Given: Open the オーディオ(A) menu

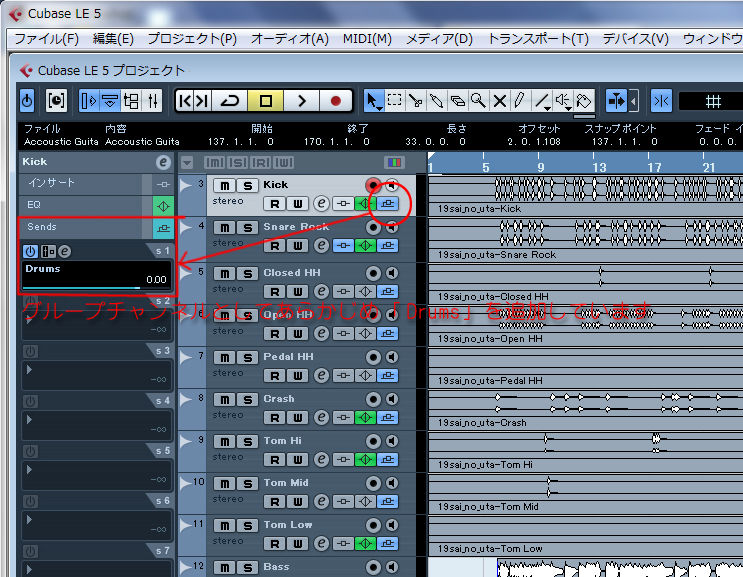Looking at the screenshot, I should click(x=290, y=39).
